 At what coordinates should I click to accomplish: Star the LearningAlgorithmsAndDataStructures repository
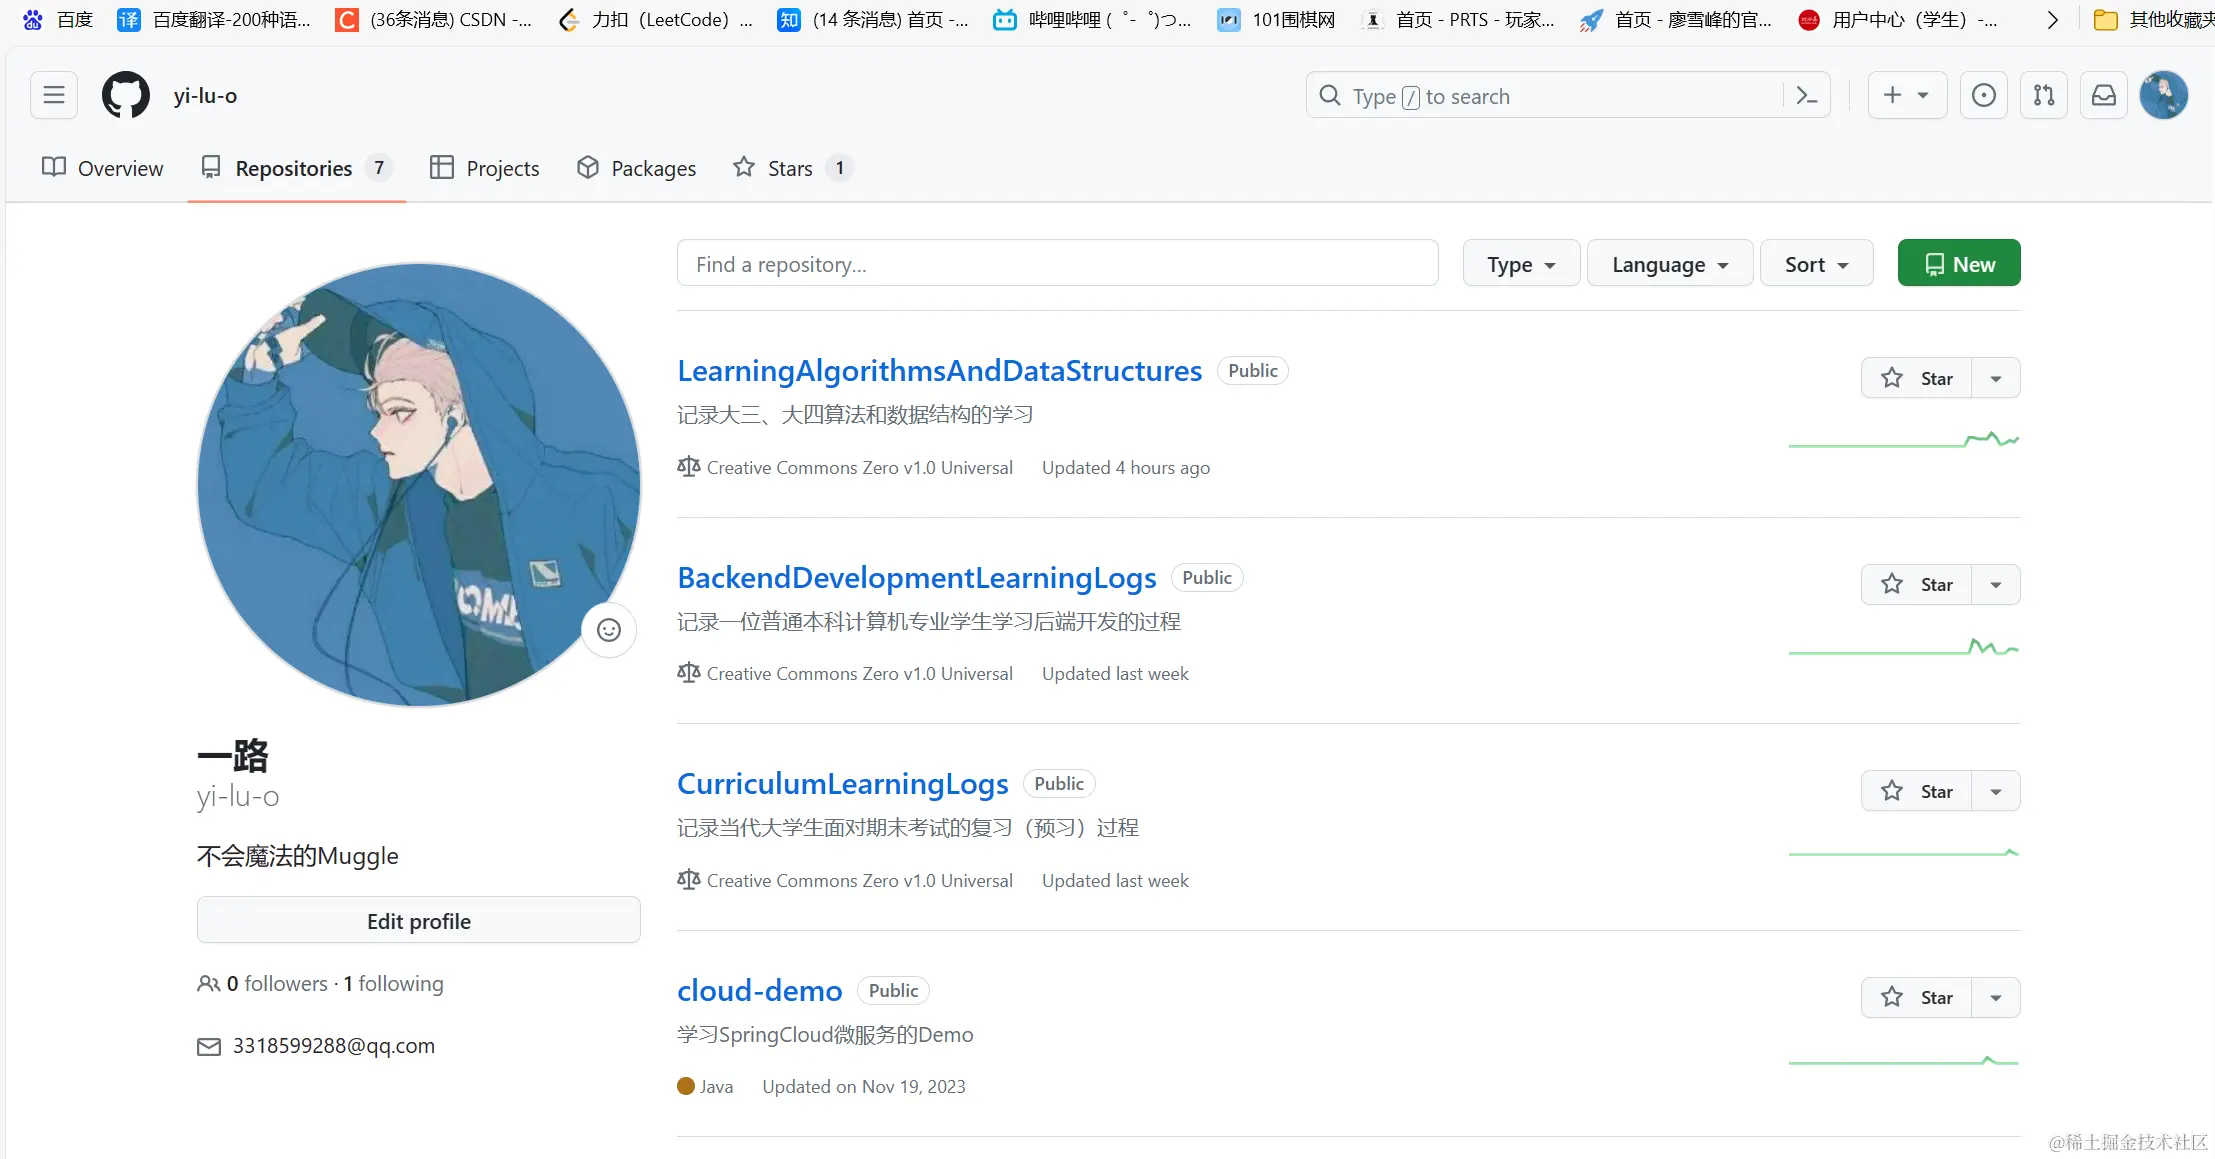point(1916,378)
